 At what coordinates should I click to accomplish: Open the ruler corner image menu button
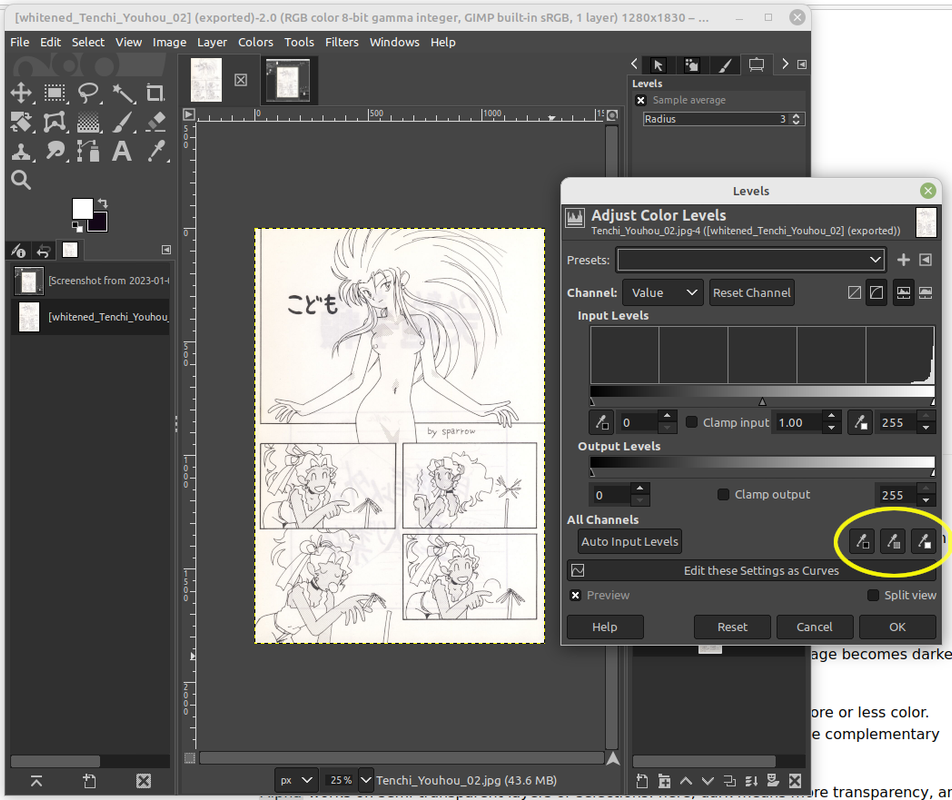(189, 114)
